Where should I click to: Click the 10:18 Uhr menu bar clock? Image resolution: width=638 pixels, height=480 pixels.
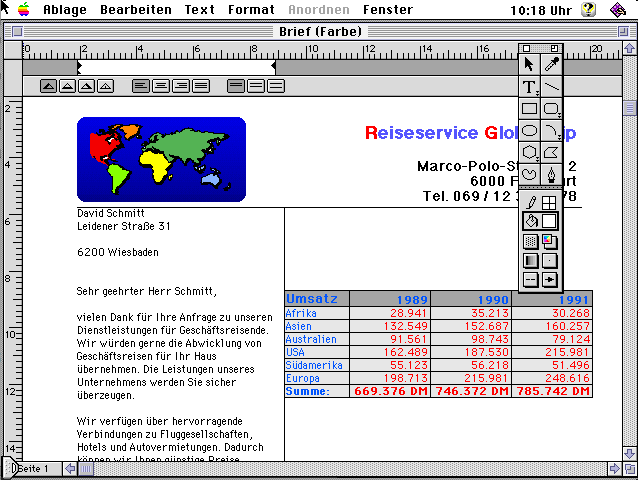pyautogui.click(x=541, y=10)
